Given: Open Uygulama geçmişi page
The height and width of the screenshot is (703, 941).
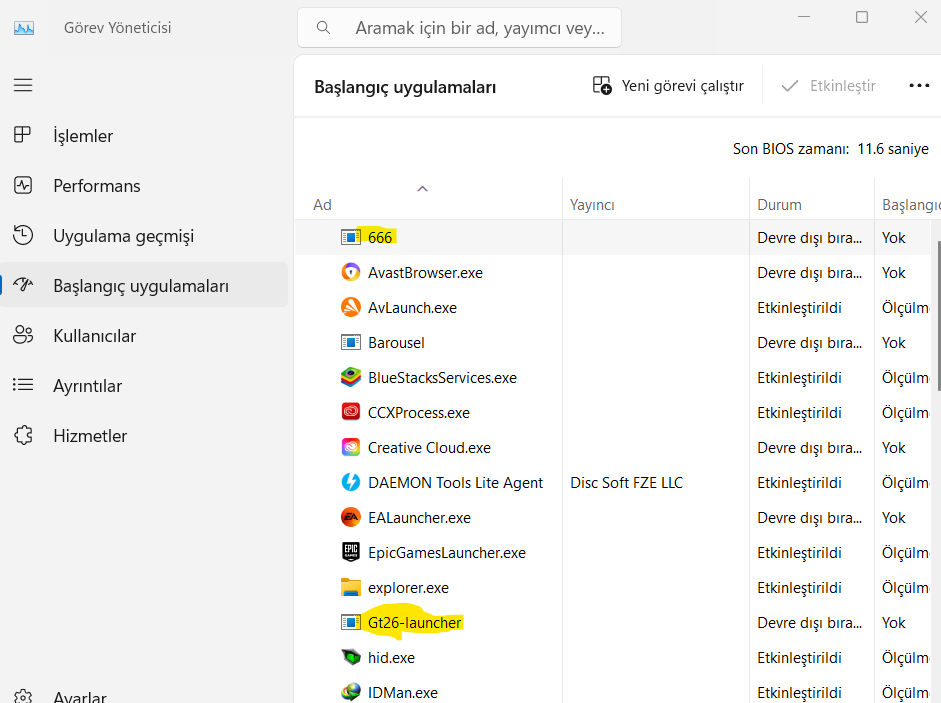Looking at the screenshot, I should click(144, 236).
